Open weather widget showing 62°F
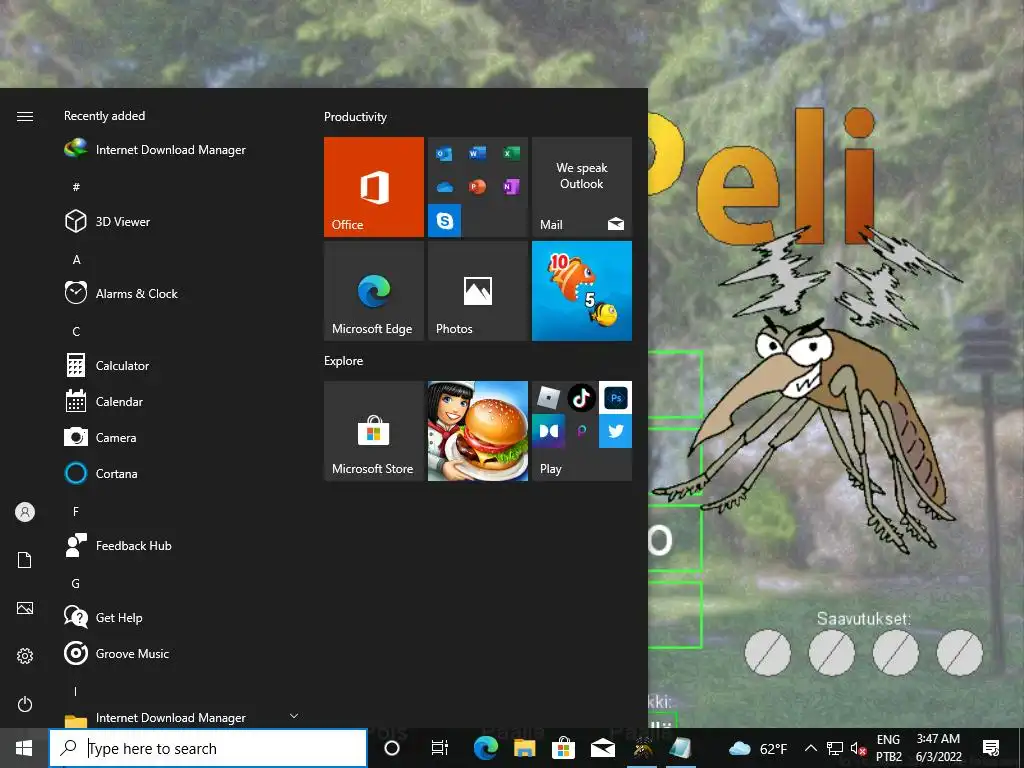This screenshot has height=768, width=1024. pos(758,748)
